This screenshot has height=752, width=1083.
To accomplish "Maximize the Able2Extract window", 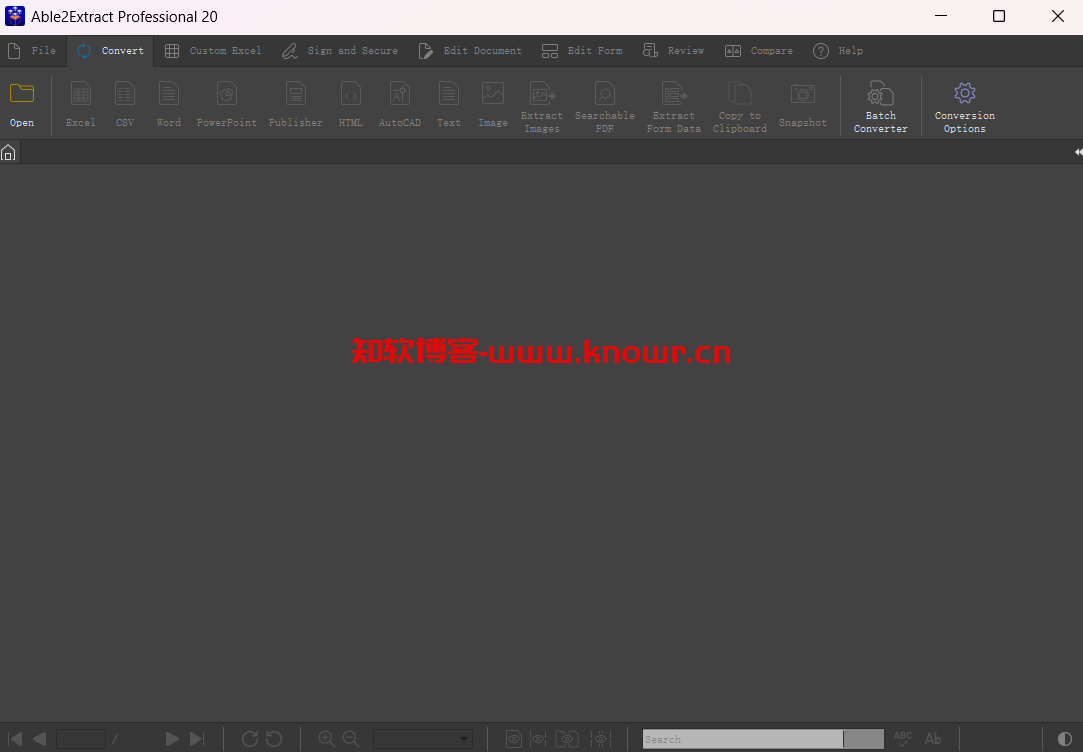I will (999, 16).
